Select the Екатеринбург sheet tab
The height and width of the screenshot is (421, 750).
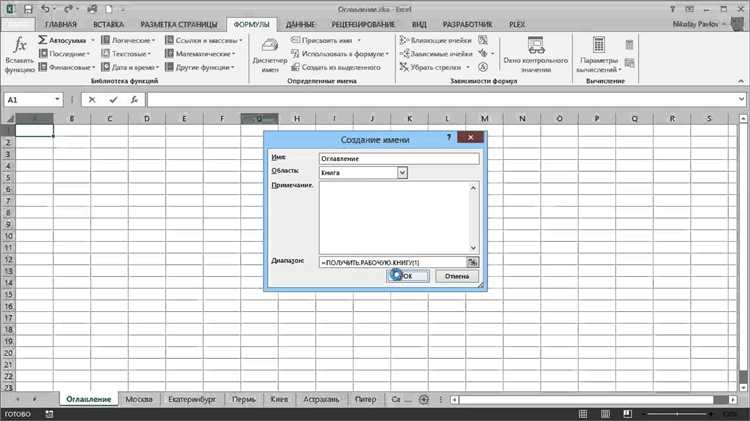(192, 399)
